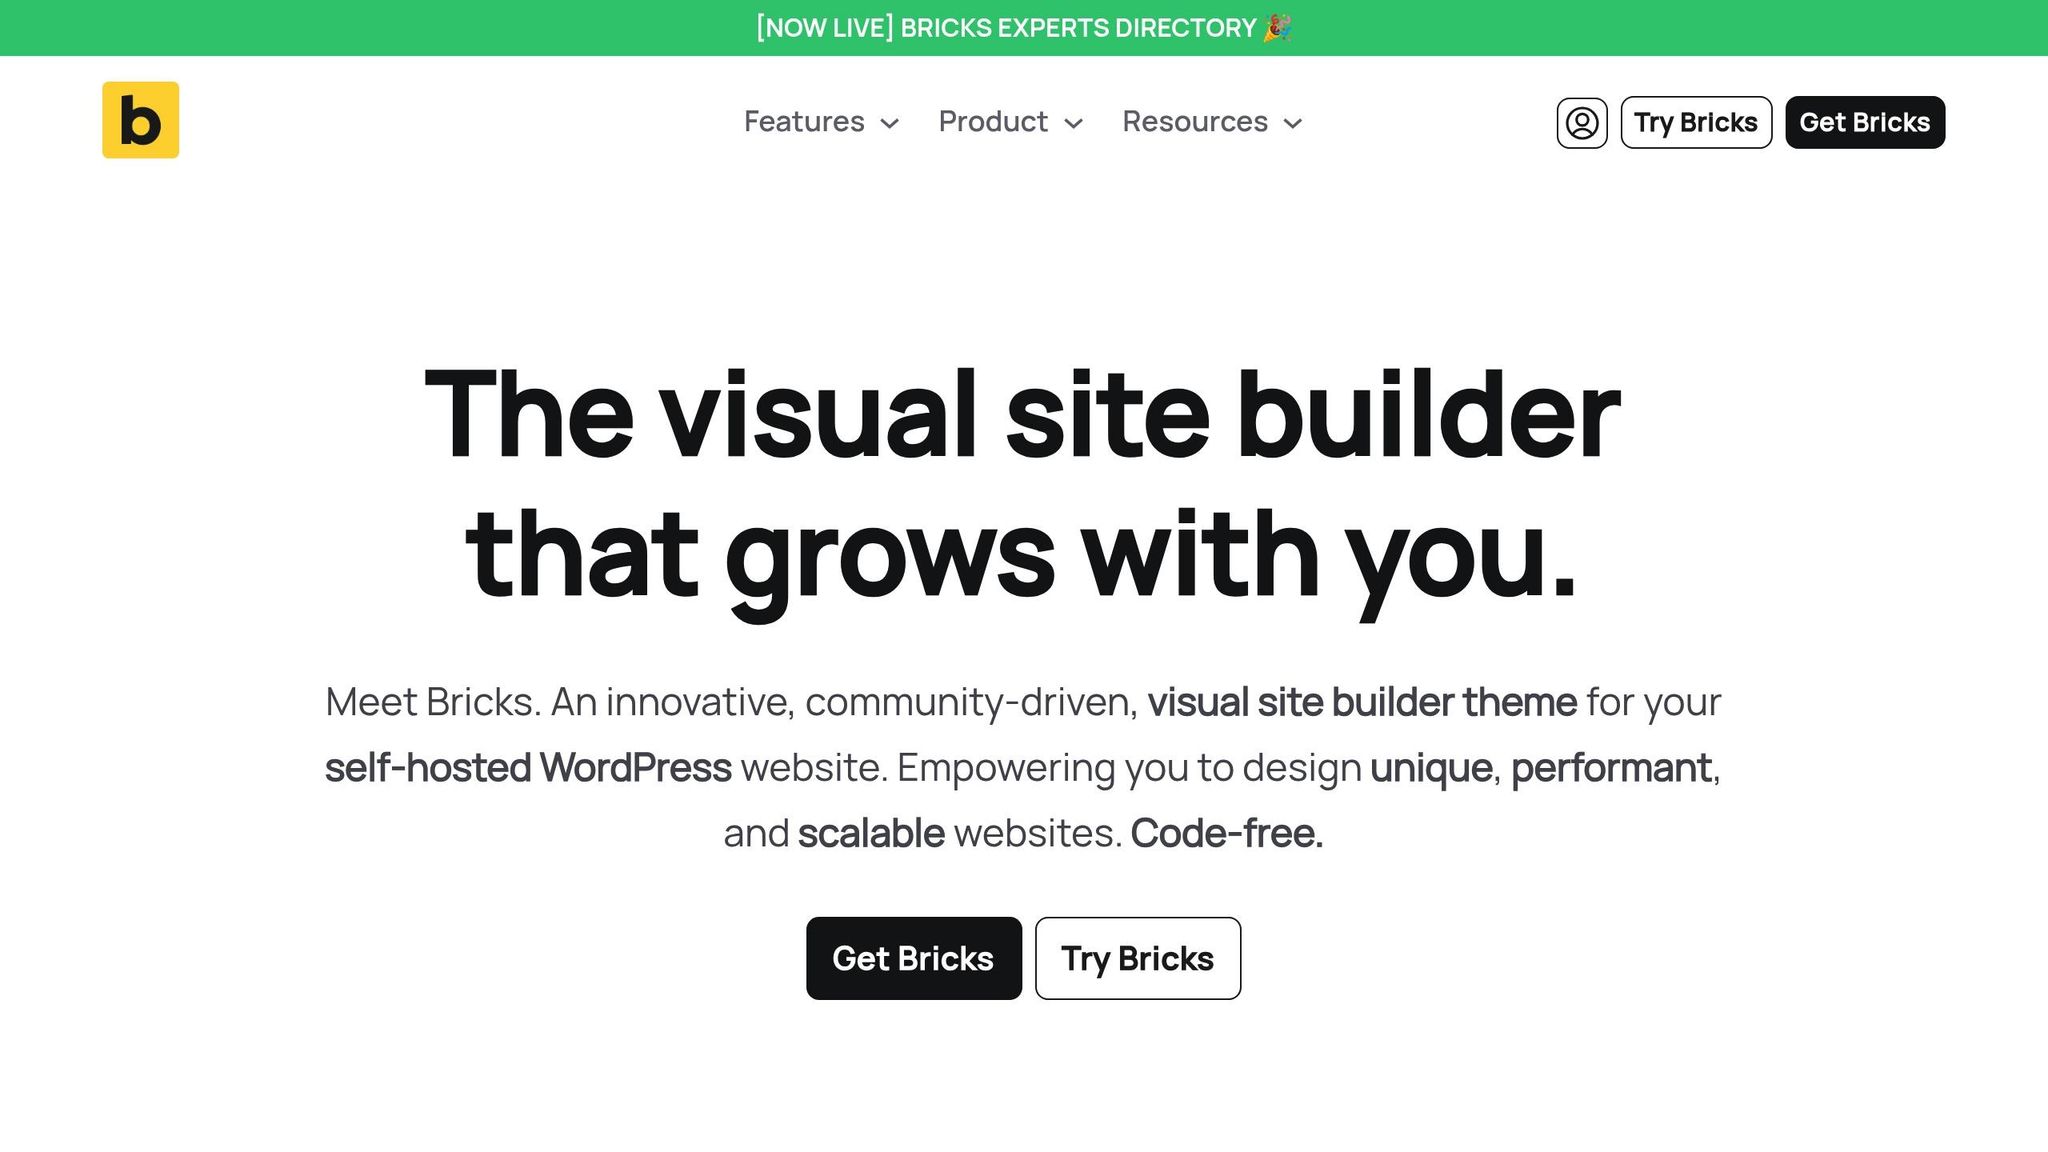This screenshot has width=2048, height=1152.
Task: Click the Try Bricks hero button
Action: [1138, 958]
